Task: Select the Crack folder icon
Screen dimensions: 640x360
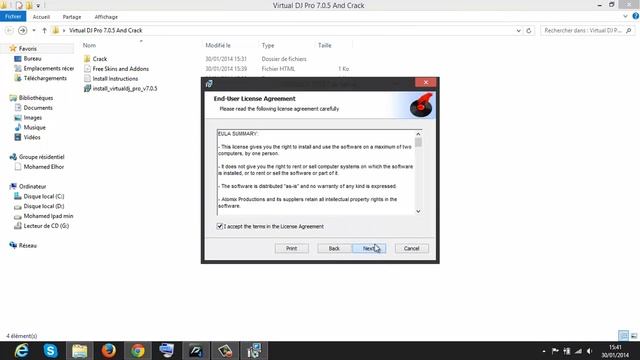Action: point(87,59)
